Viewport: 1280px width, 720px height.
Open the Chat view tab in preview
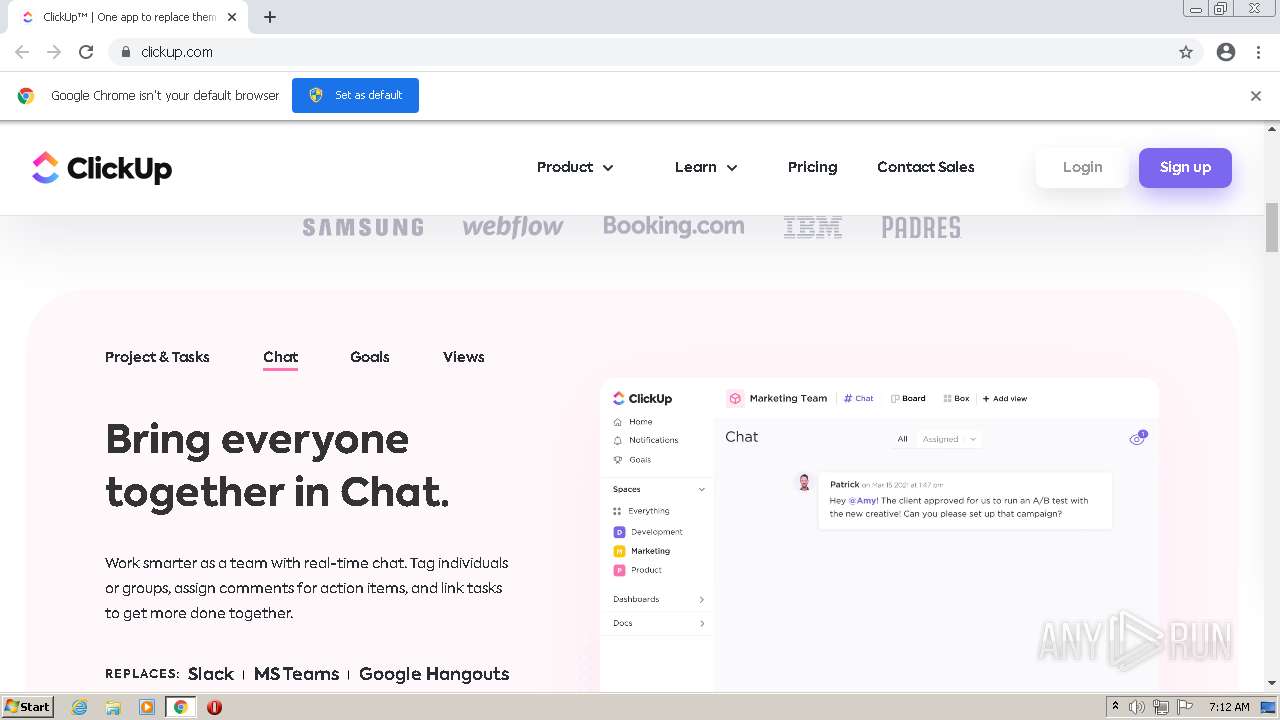point(859,398)
